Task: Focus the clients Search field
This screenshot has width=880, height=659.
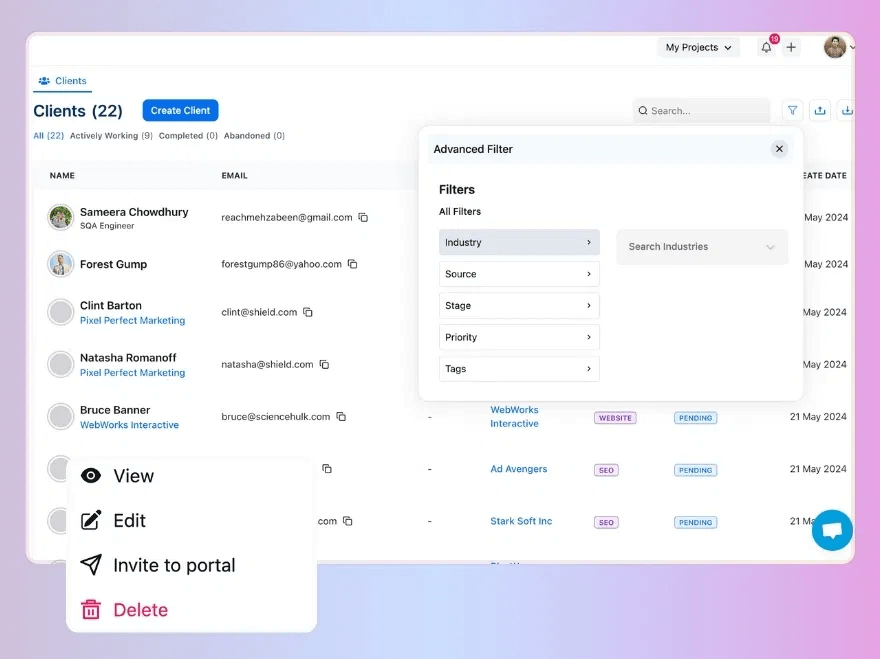Action: coord(702,111)
